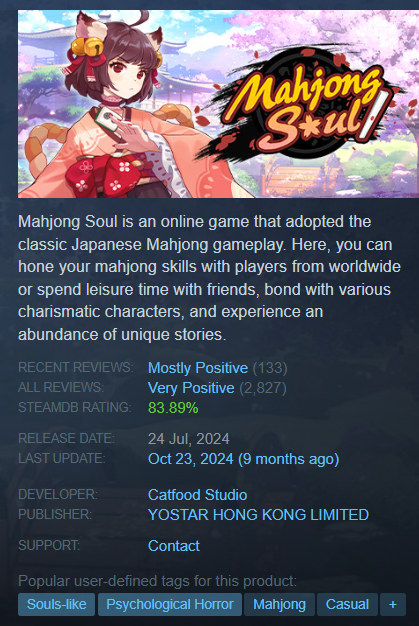Click the 83.89% SteamDB rating
This screenshot has height=626, width=419.
pyautogui.click(x=173, y=408)
